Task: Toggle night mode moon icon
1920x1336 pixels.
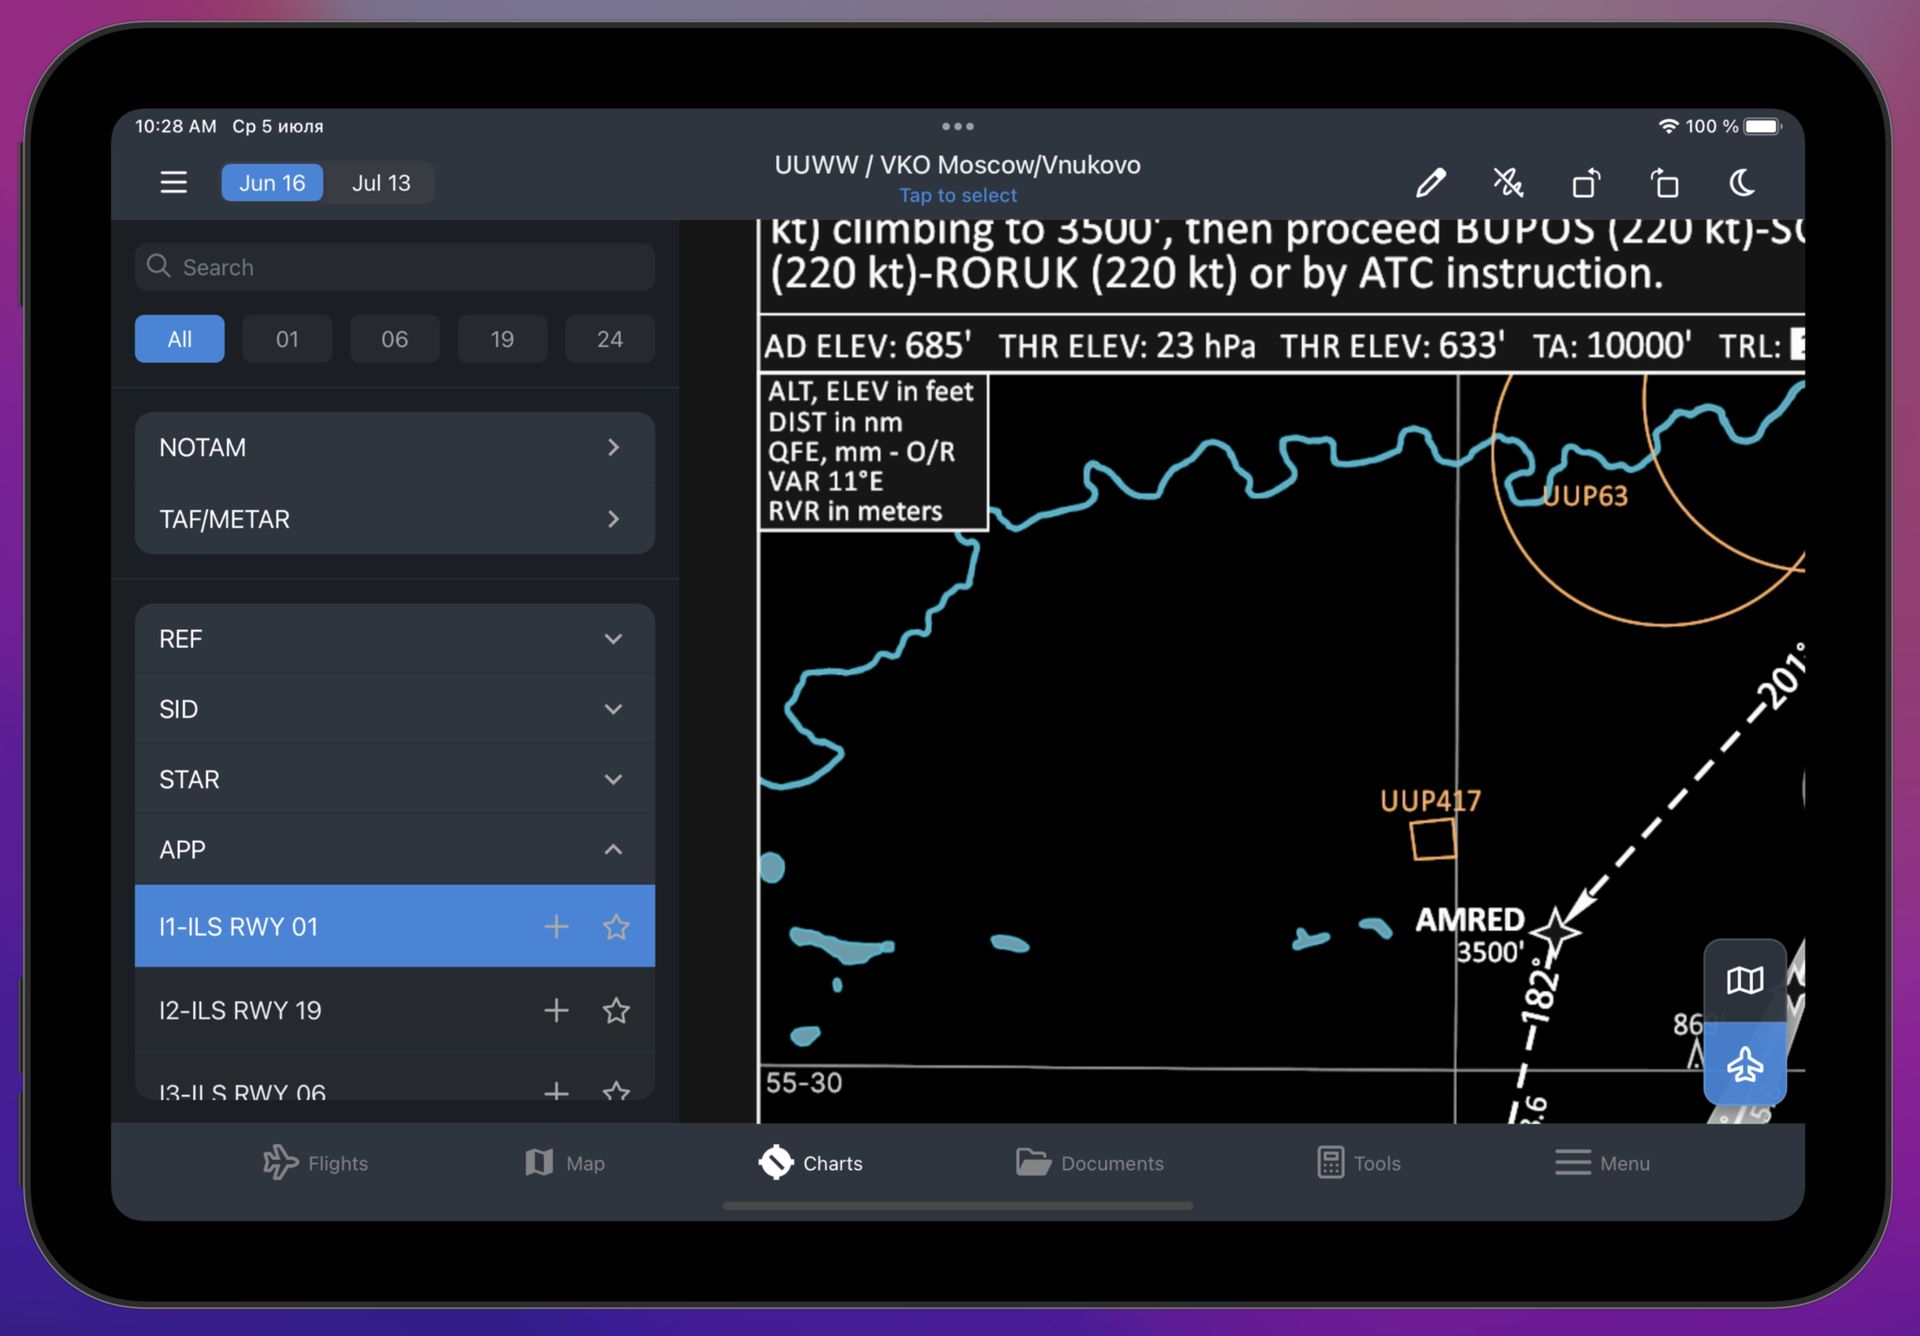Action: click(x=1742, y=182)
